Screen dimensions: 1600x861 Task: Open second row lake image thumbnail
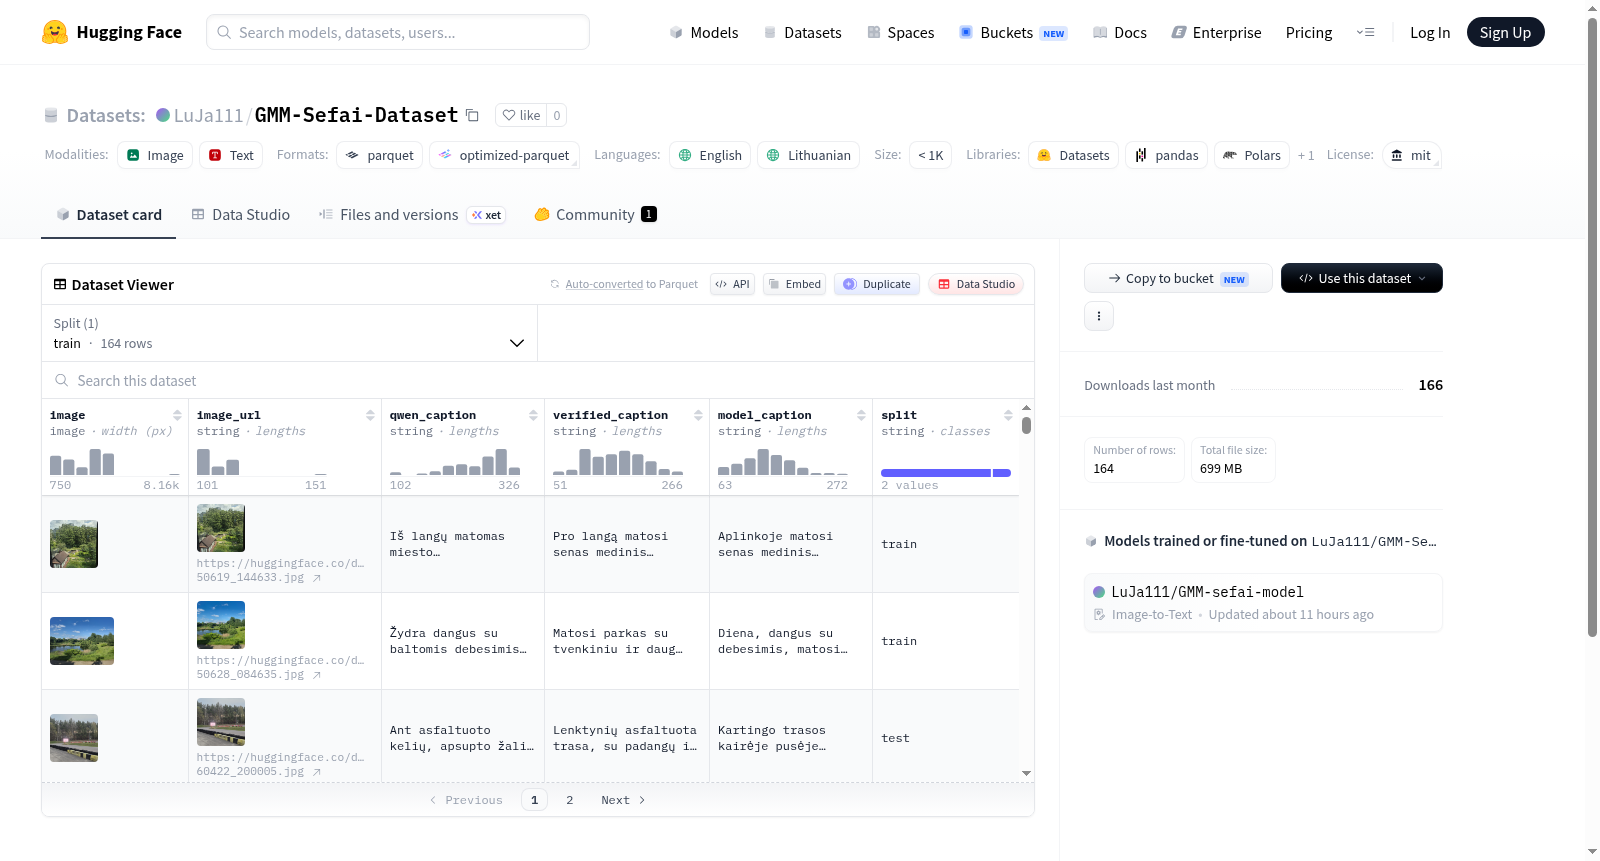82,641
